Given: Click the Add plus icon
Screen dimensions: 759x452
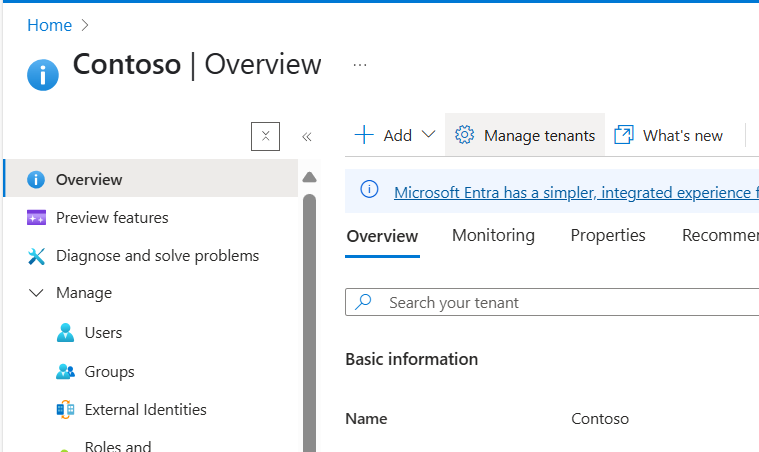Looking at the screenshot, I should [364, 135].
